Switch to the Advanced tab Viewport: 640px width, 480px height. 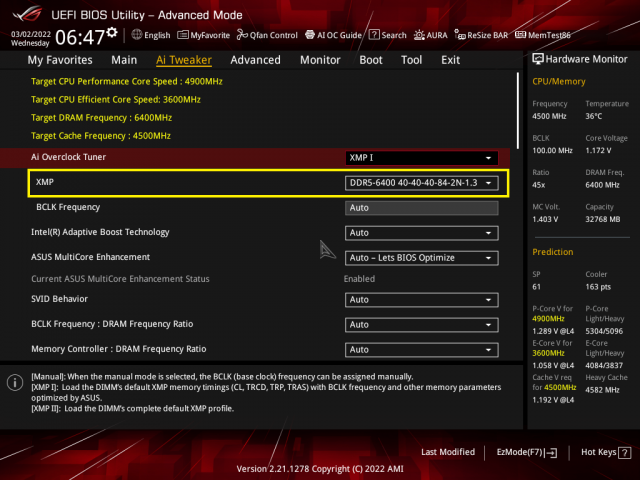tap(256, 60)
